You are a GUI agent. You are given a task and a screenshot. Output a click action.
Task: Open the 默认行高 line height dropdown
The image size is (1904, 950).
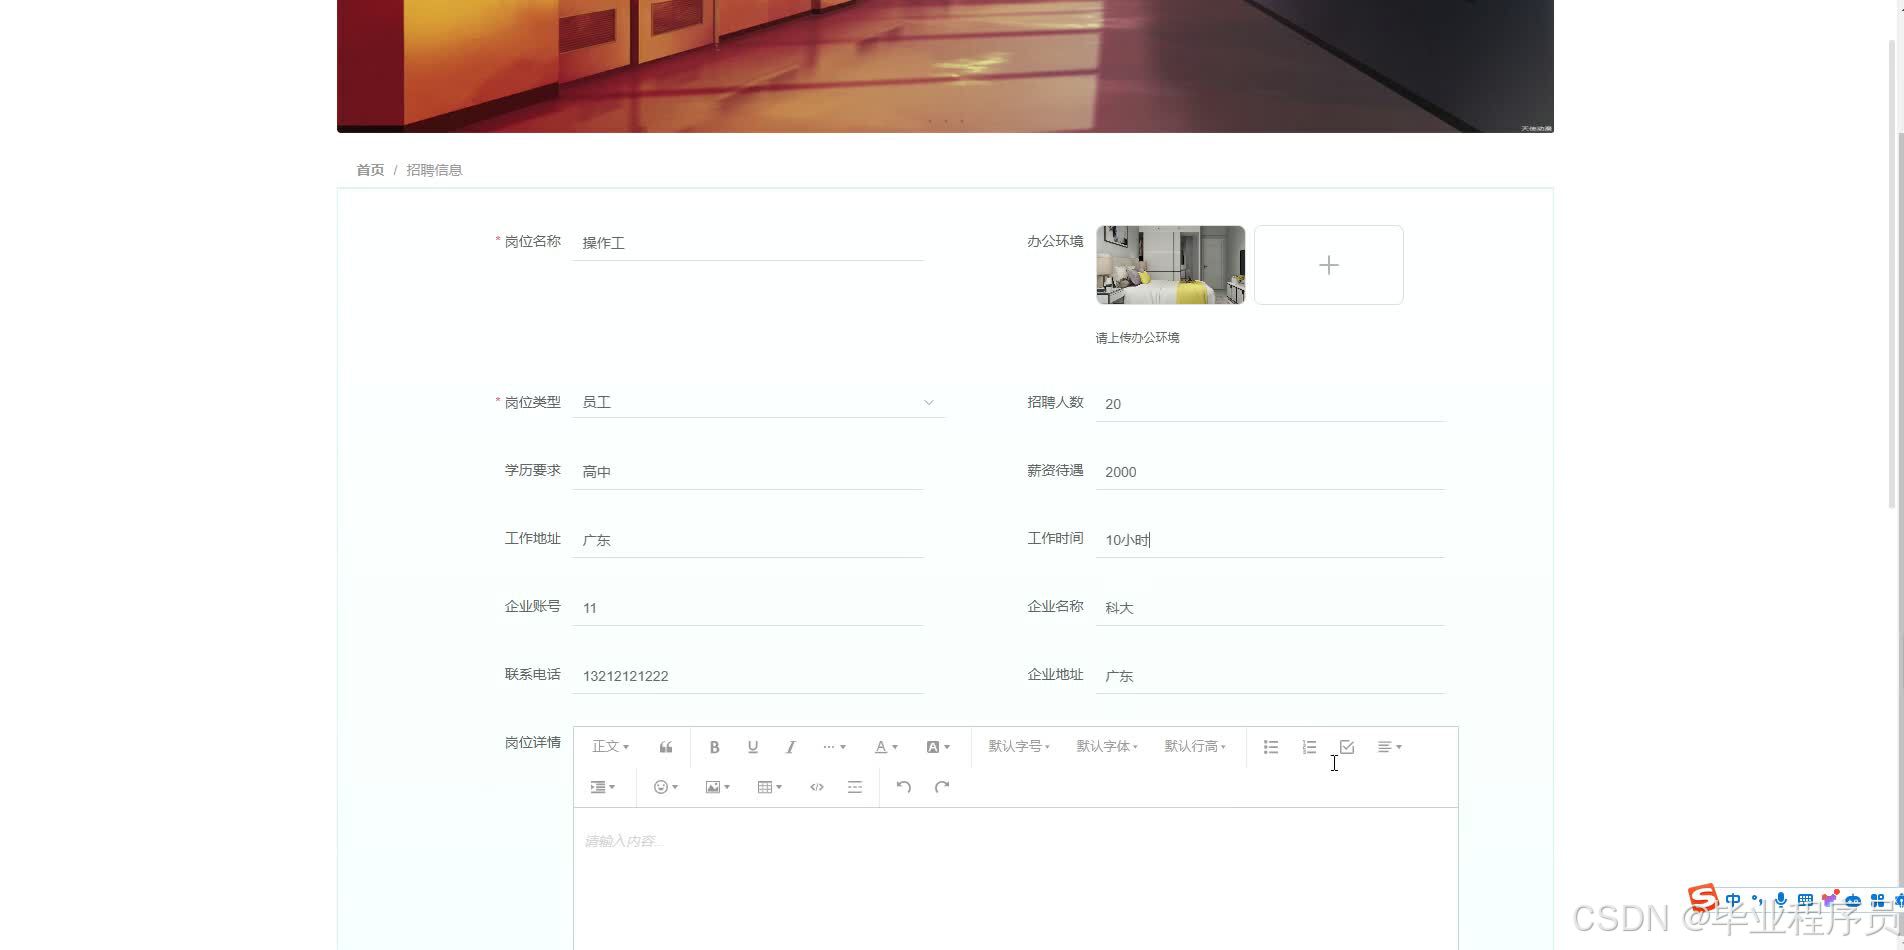(1195, 747)
